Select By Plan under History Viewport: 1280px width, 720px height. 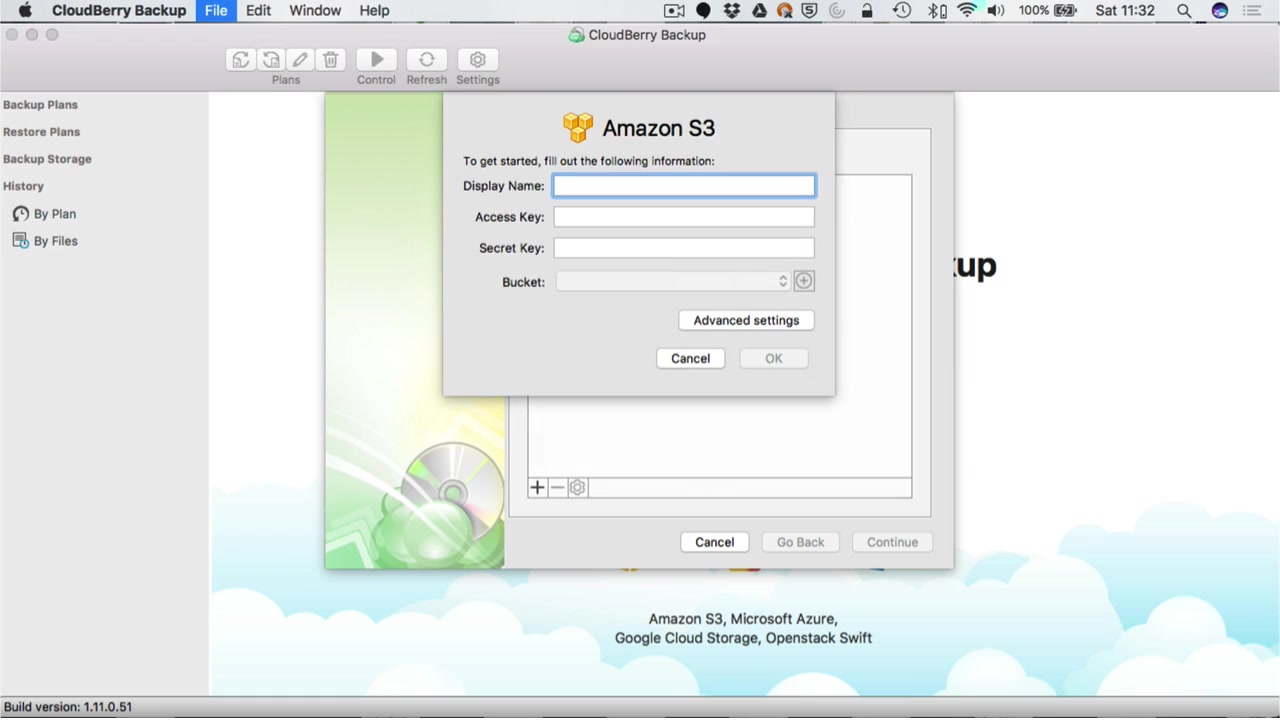click(55, 214)
